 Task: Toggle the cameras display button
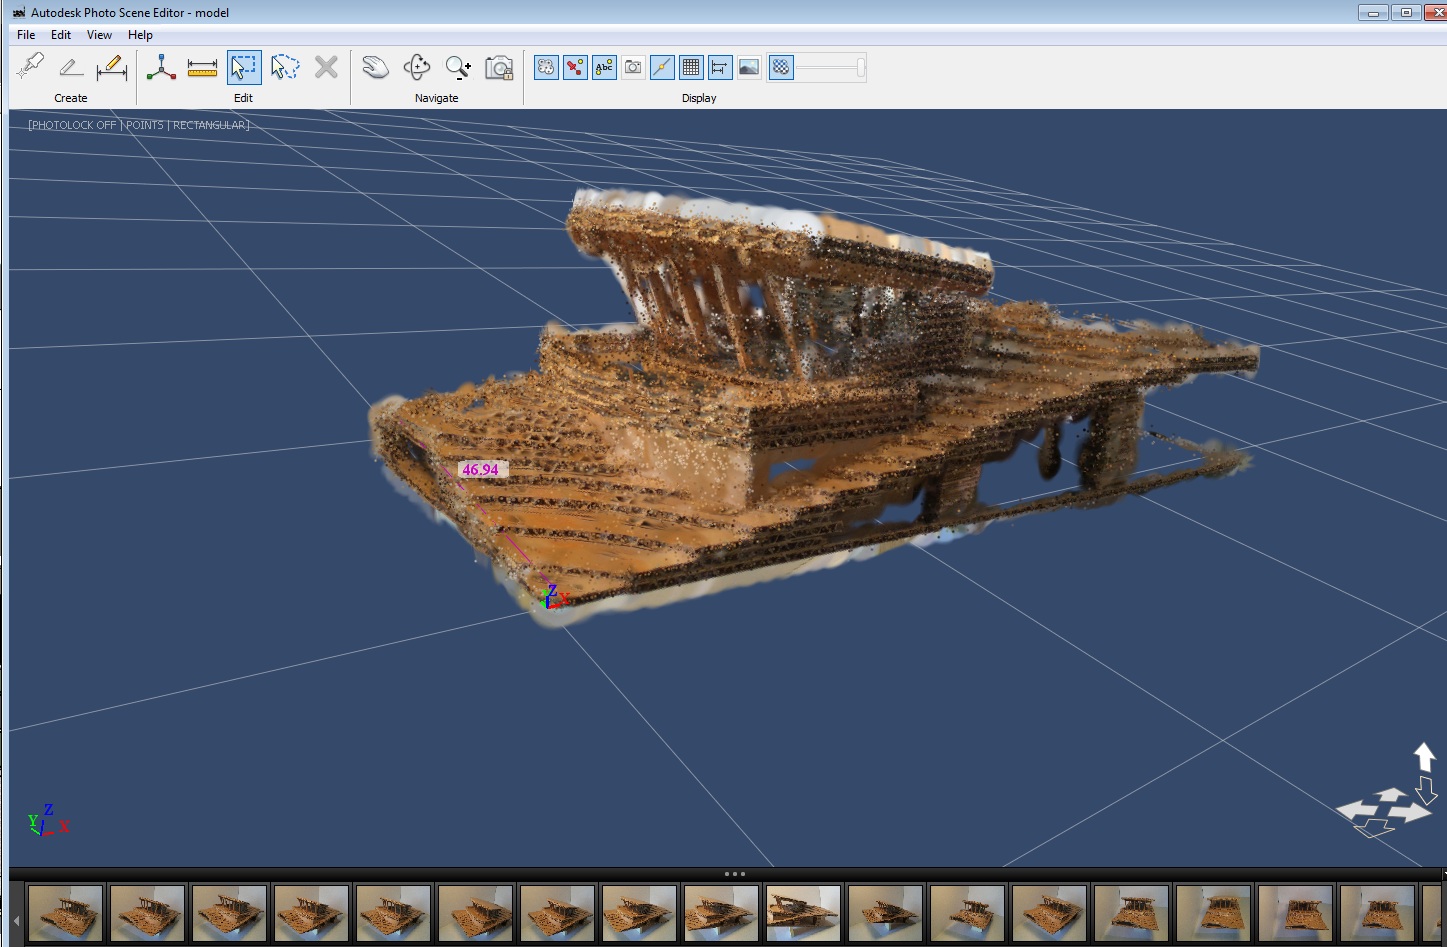(x=633, y=67)
